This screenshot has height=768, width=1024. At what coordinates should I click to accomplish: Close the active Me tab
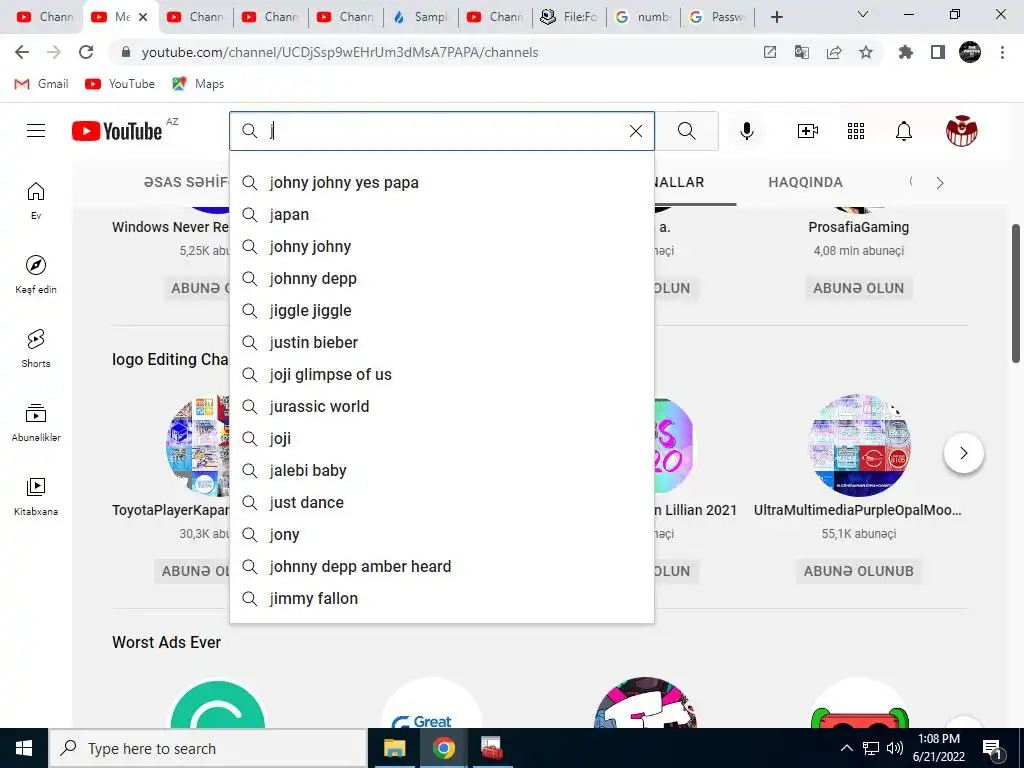pos(143,17)
